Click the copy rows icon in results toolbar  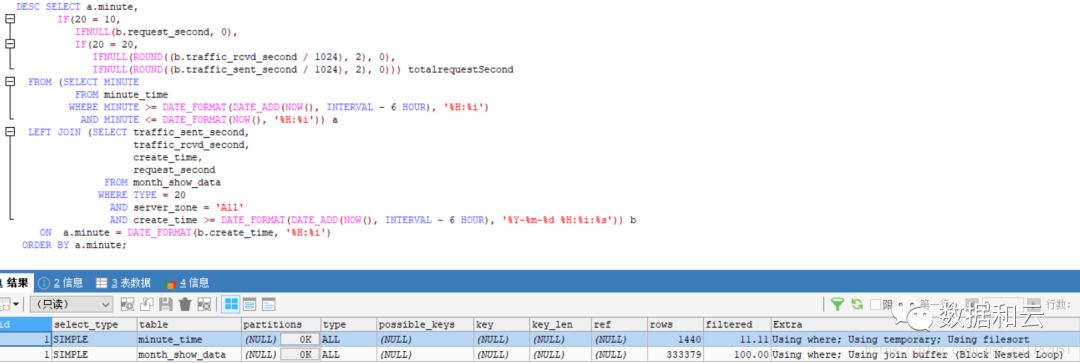(x=147, y=304)
